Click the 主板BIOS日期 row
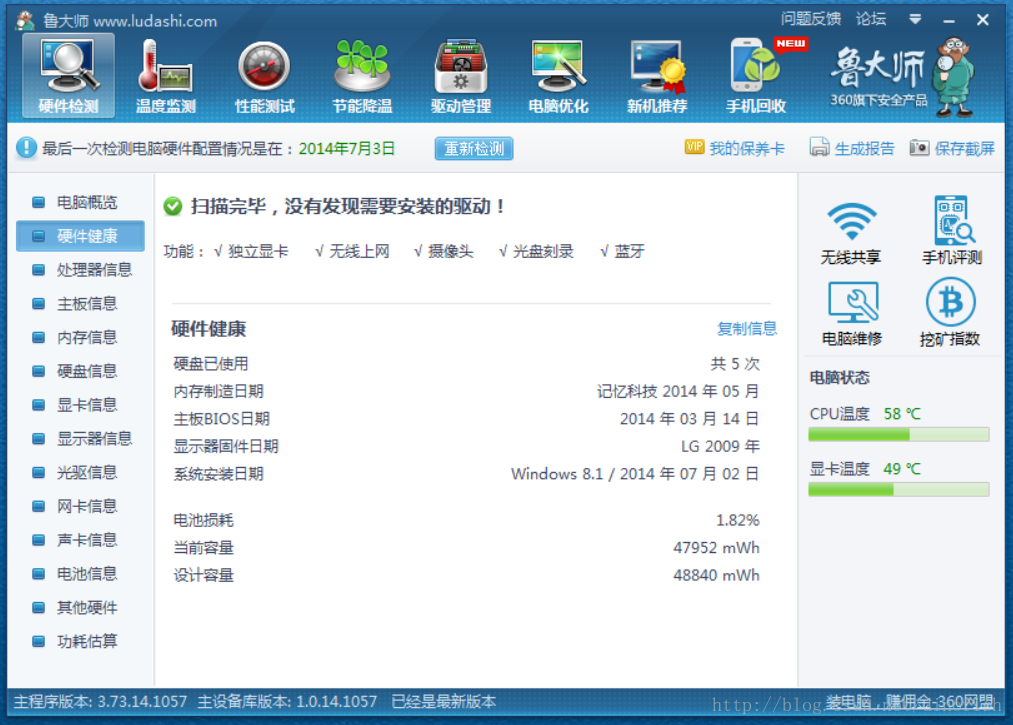 pos(466,419)
